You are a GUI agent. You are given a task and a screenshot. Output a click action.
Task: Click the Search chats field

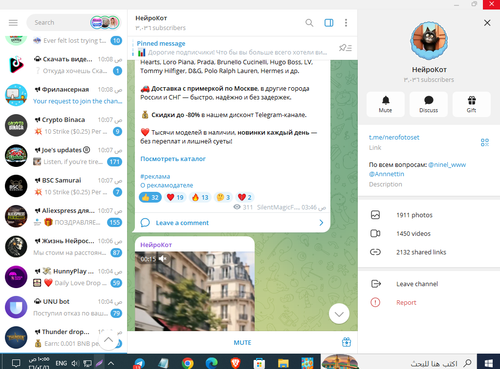pos(60,23)
